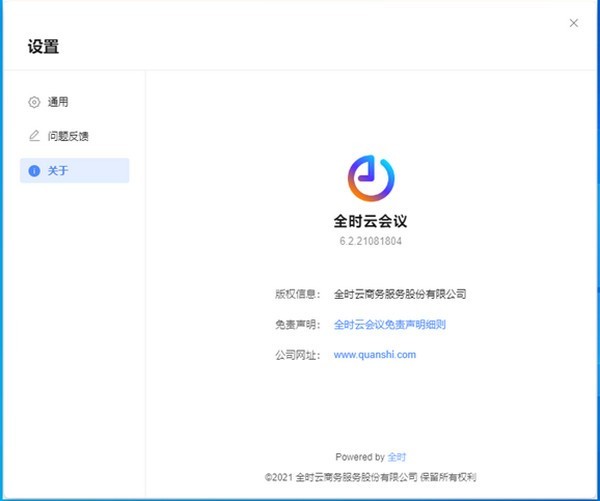Open the 全时云会议免责声明细则 link

390,325
